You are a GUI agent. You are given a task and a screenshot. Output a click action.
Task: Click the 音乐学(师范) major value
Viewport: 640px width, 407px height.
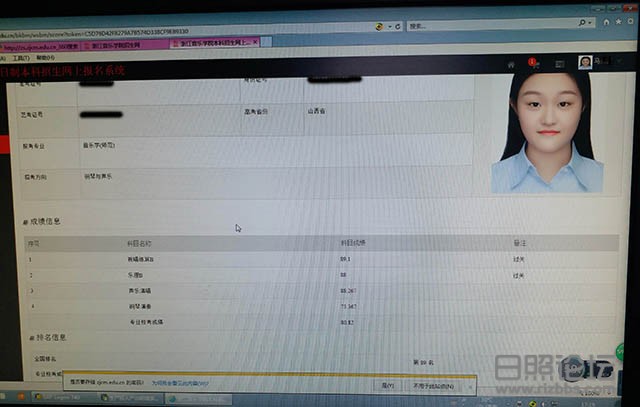point(99,145)
